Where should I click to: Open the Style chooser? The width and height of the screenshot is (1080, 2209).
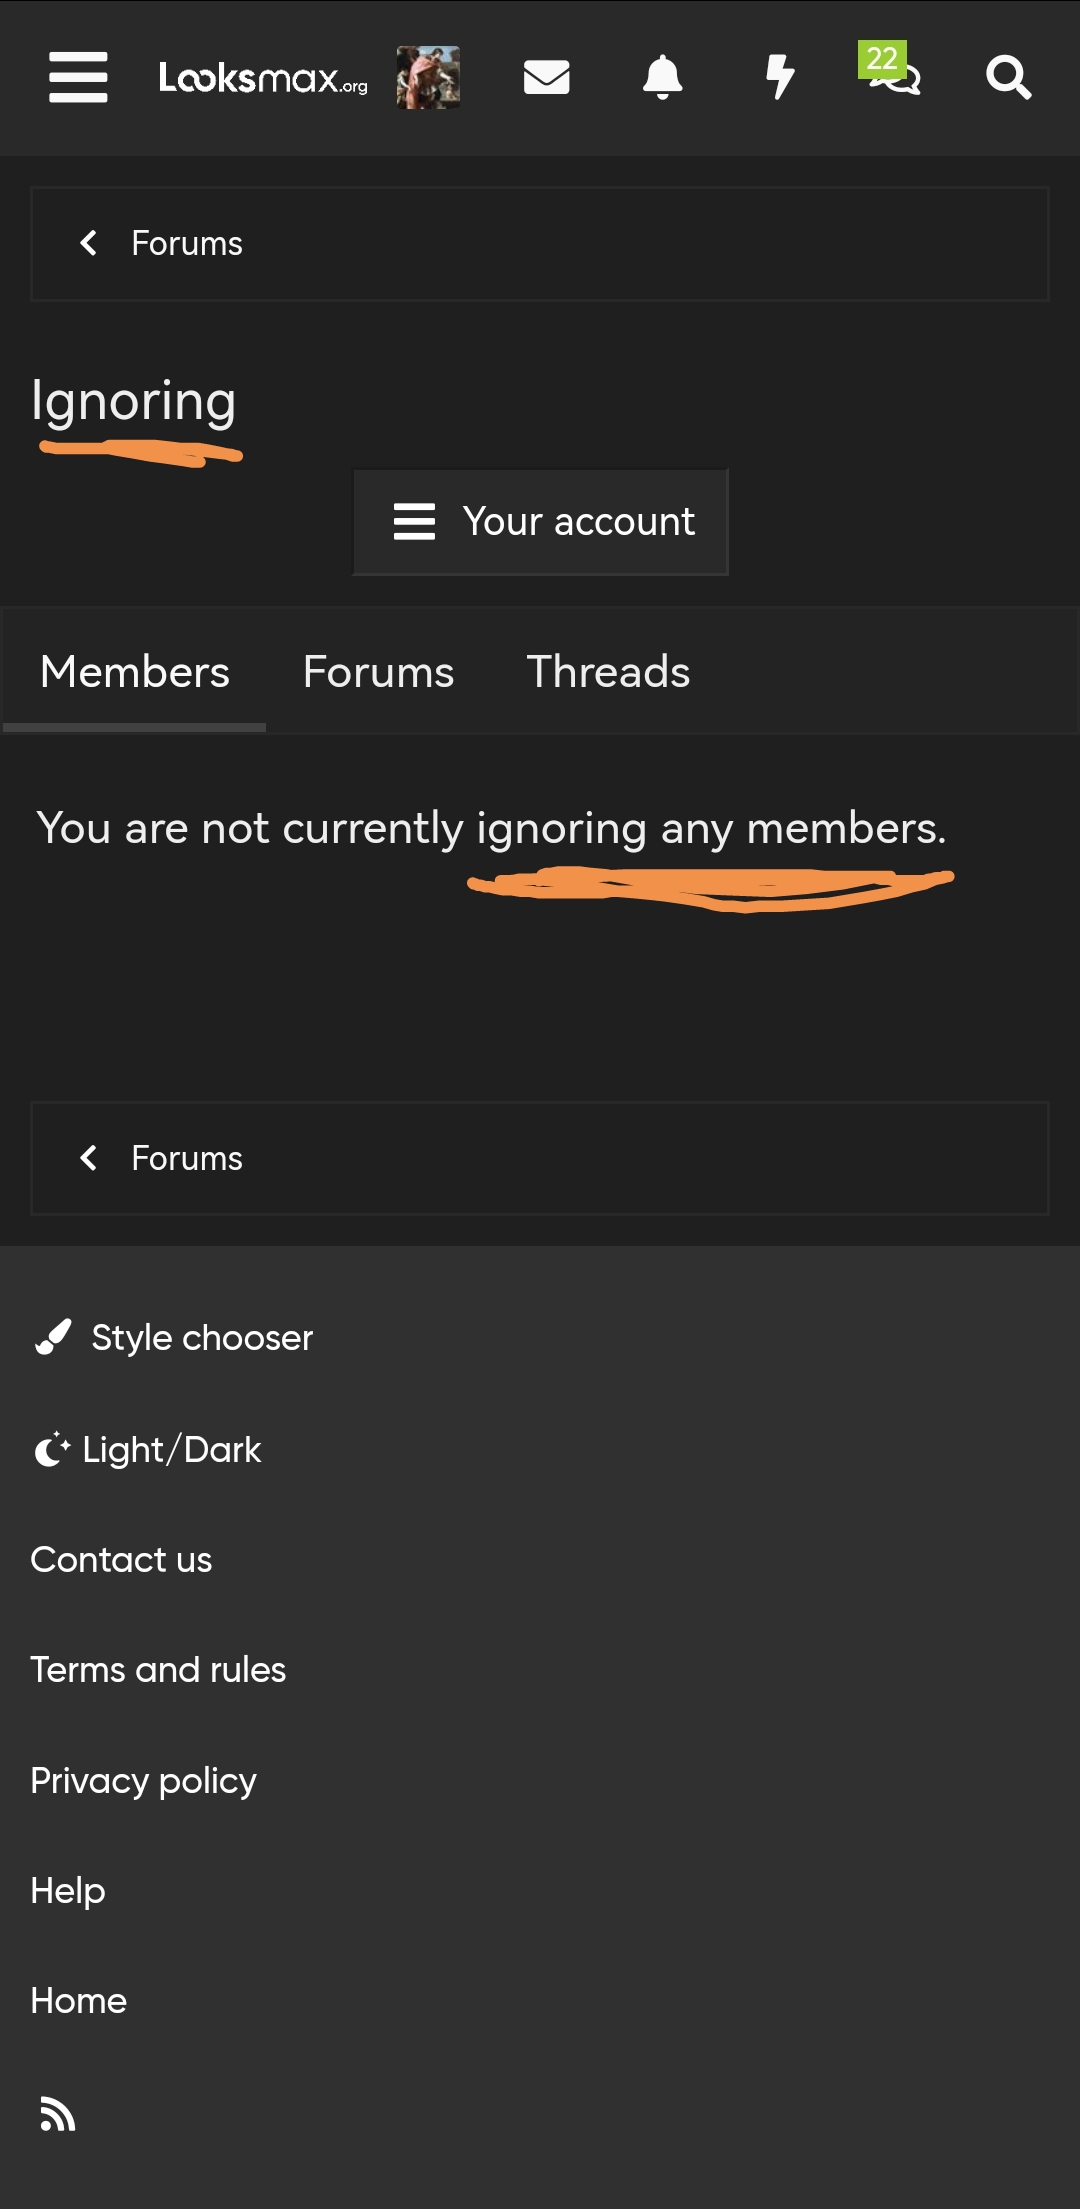[x=201, y=1338]
